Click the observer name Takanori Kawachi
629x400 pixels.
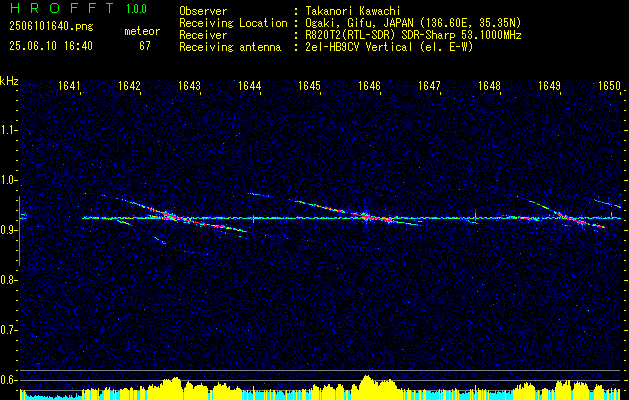click(x=353, y=11)
